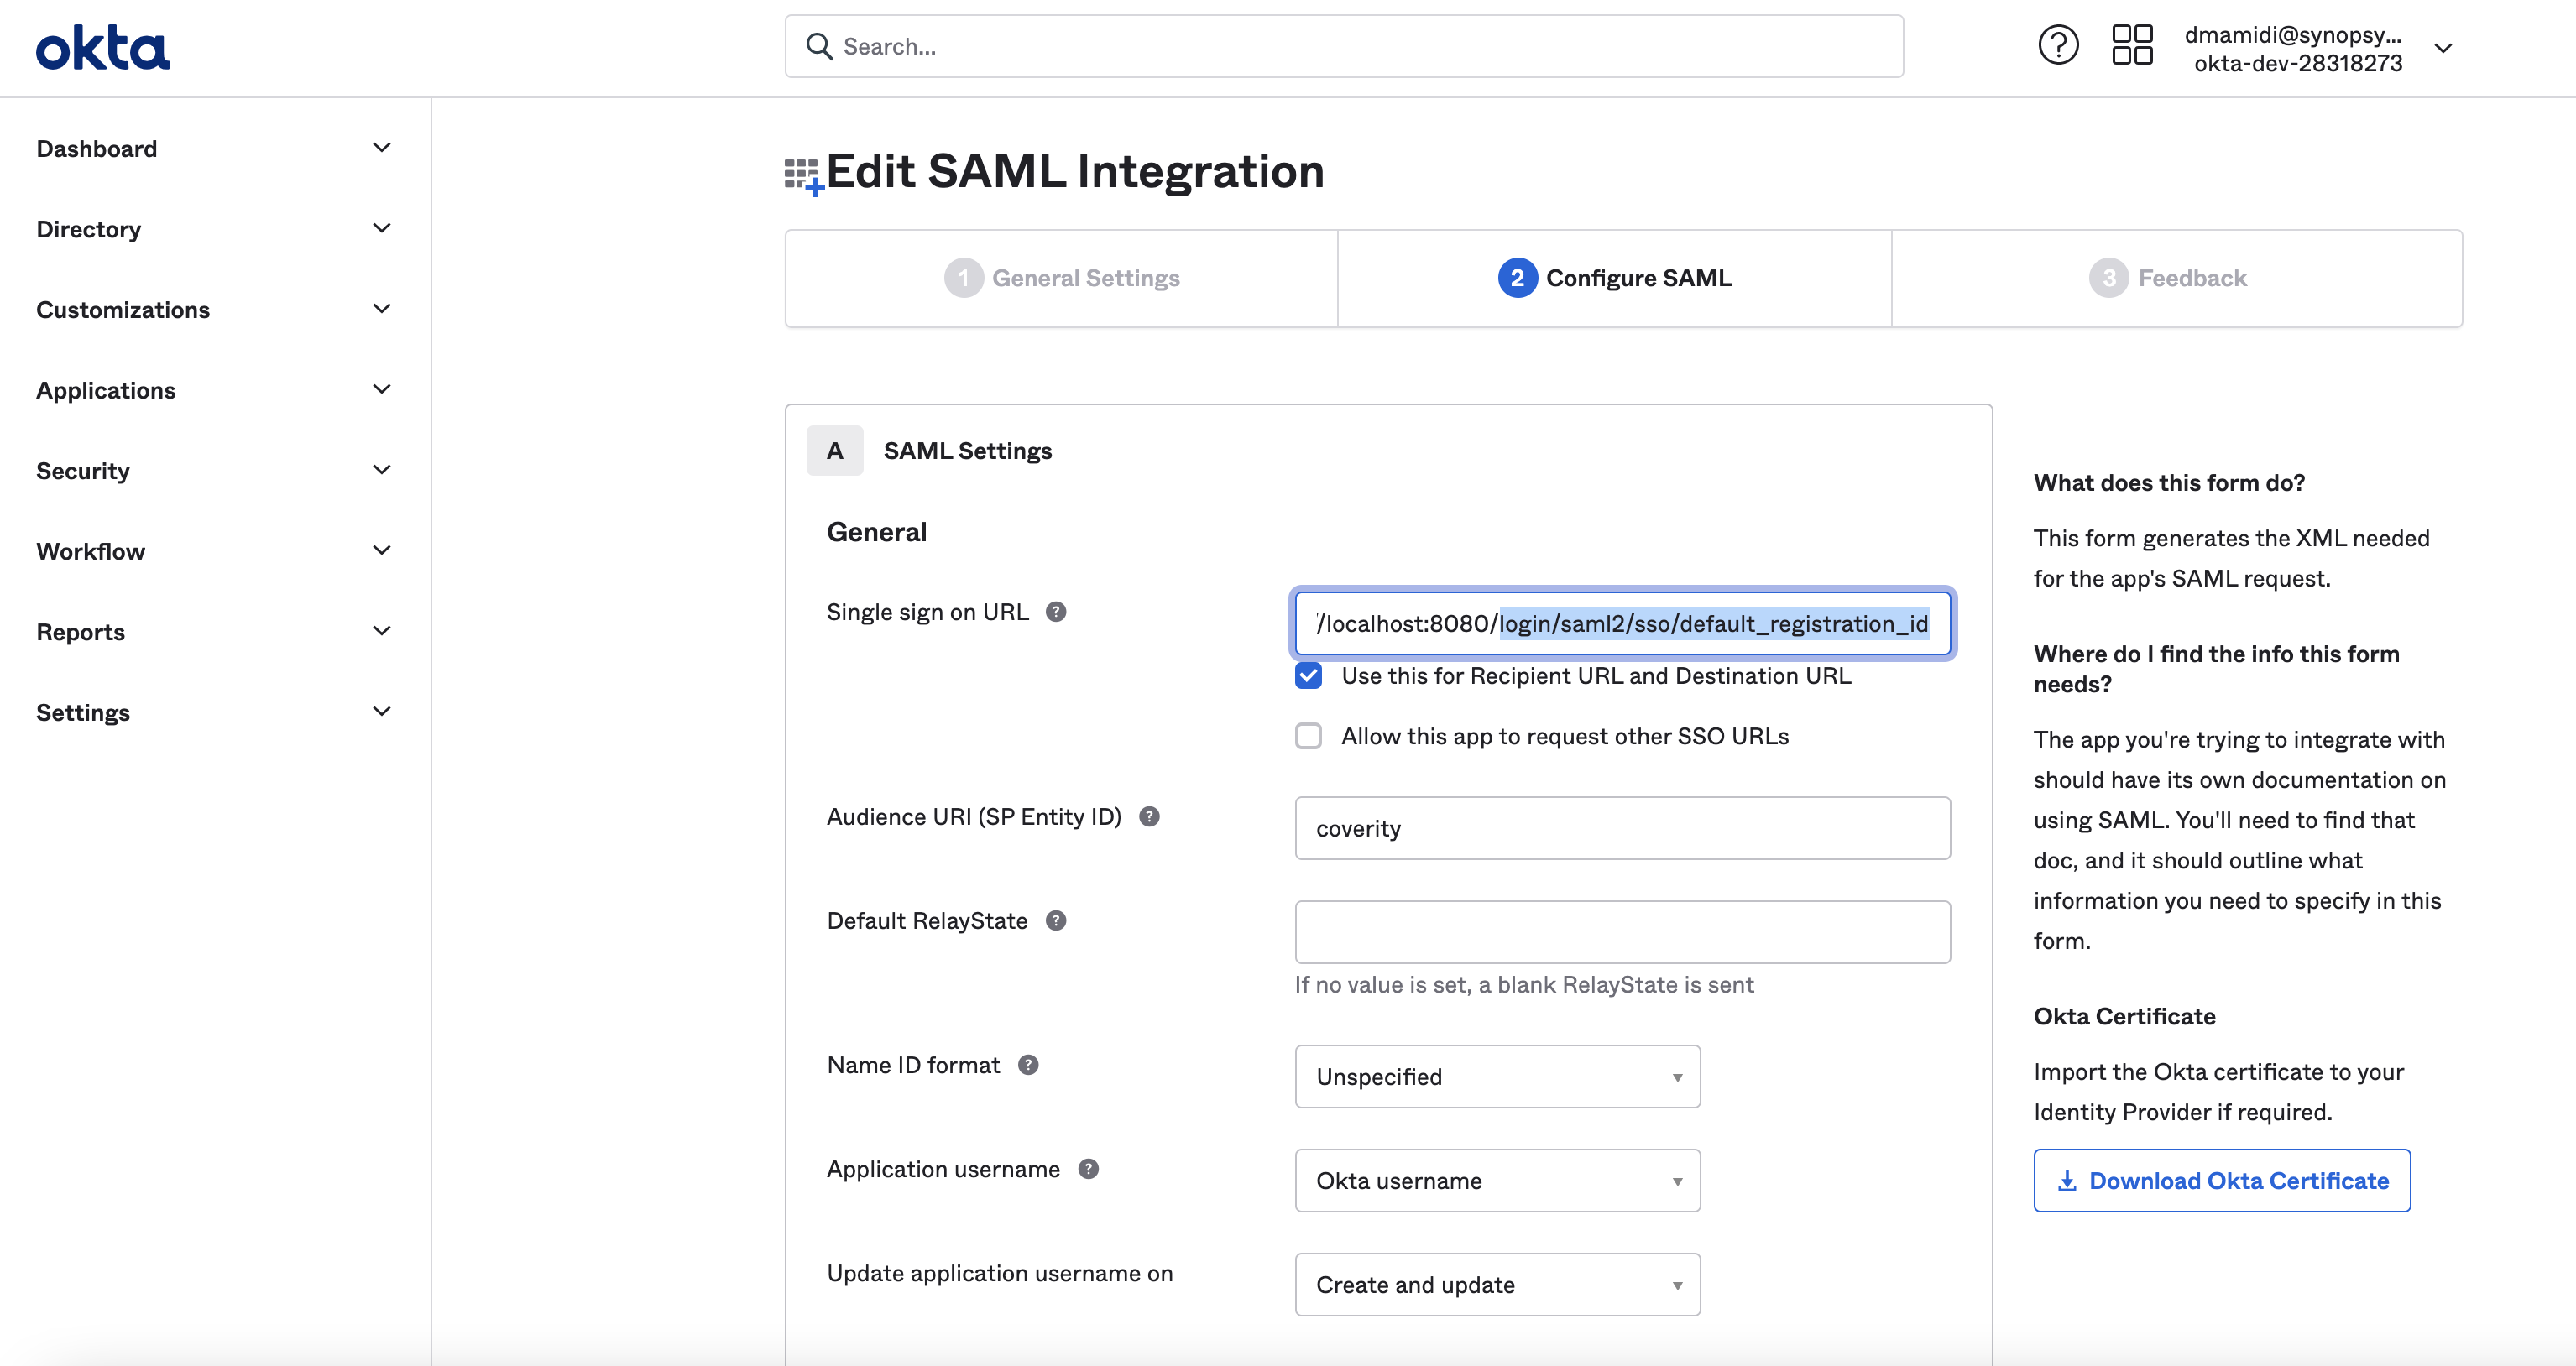
Task: Click help icon next to Audience URI
Action: [x=1149, y=816]
